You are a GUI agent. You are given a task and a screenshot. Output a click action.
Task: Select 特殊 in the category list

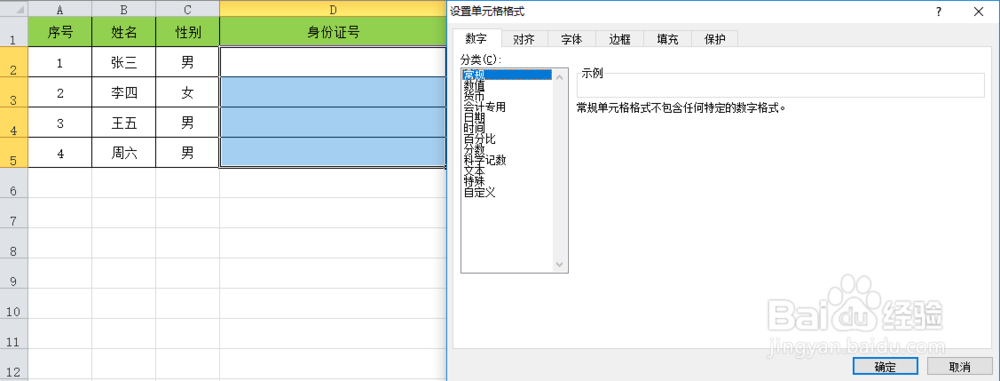point(508,181)
